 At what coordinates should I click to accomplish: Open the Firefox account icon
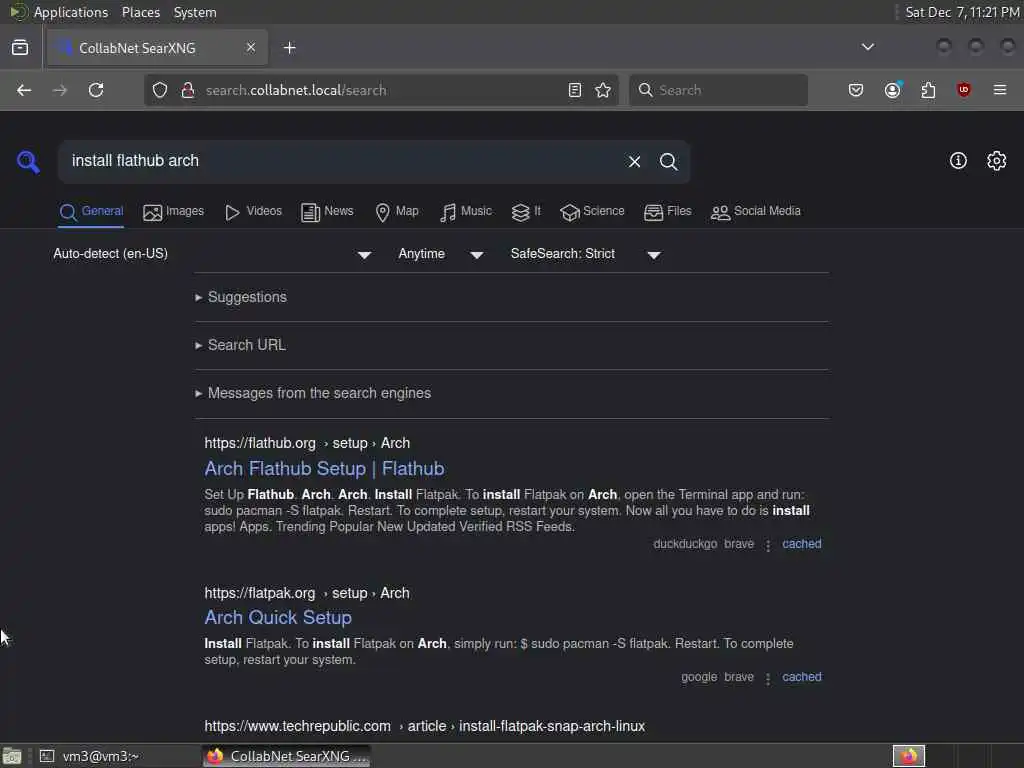tap(893, 90)
